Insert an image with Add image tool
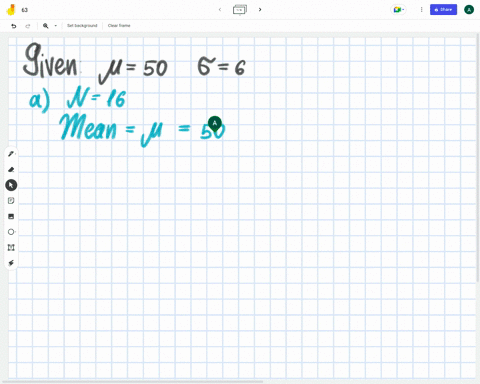The height and width of the screenshot is (384, 480). [x=11, y=216]
